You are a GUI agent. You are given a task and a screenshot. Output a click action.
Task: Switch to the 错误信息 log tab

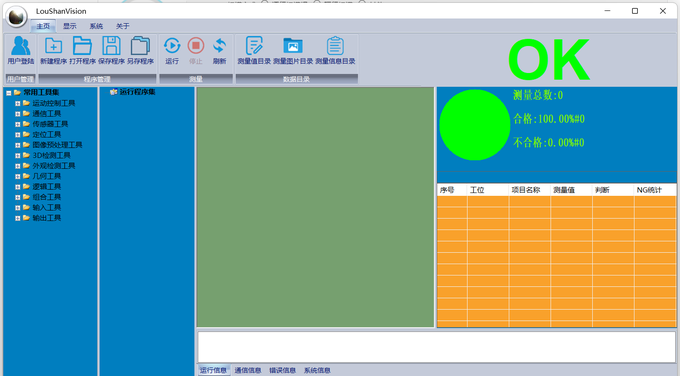(282, 370)
